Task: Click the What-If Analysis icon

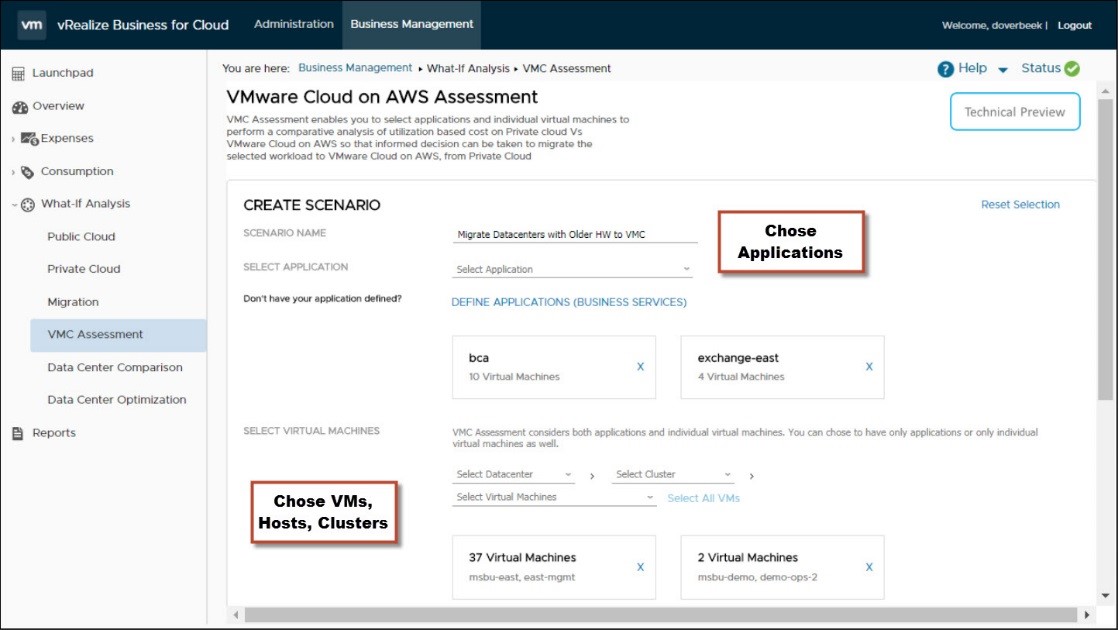Action: (x=27, y=205)
